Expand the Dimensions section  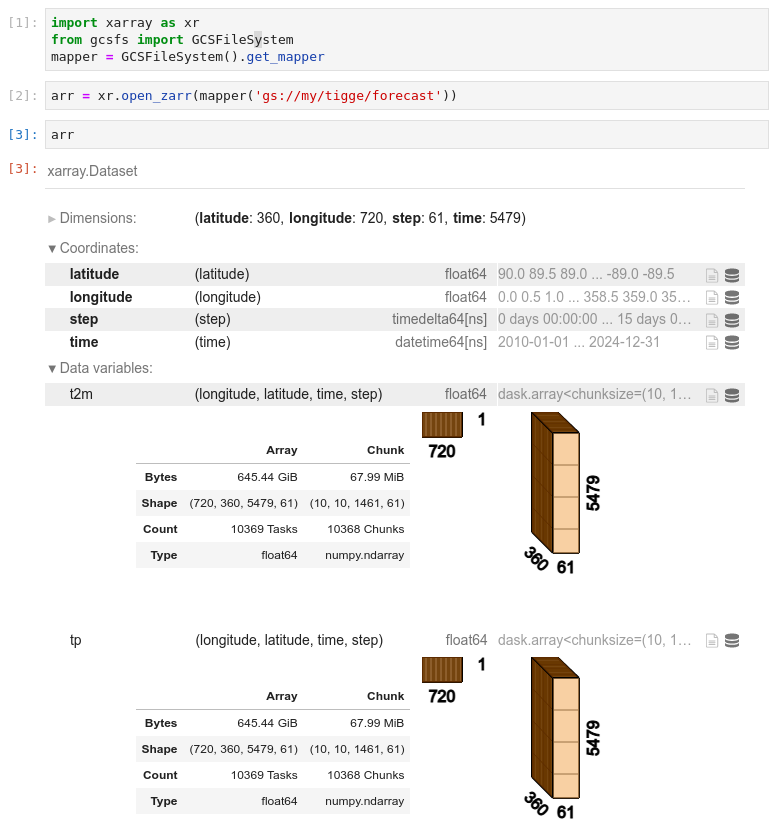point(92,218)
